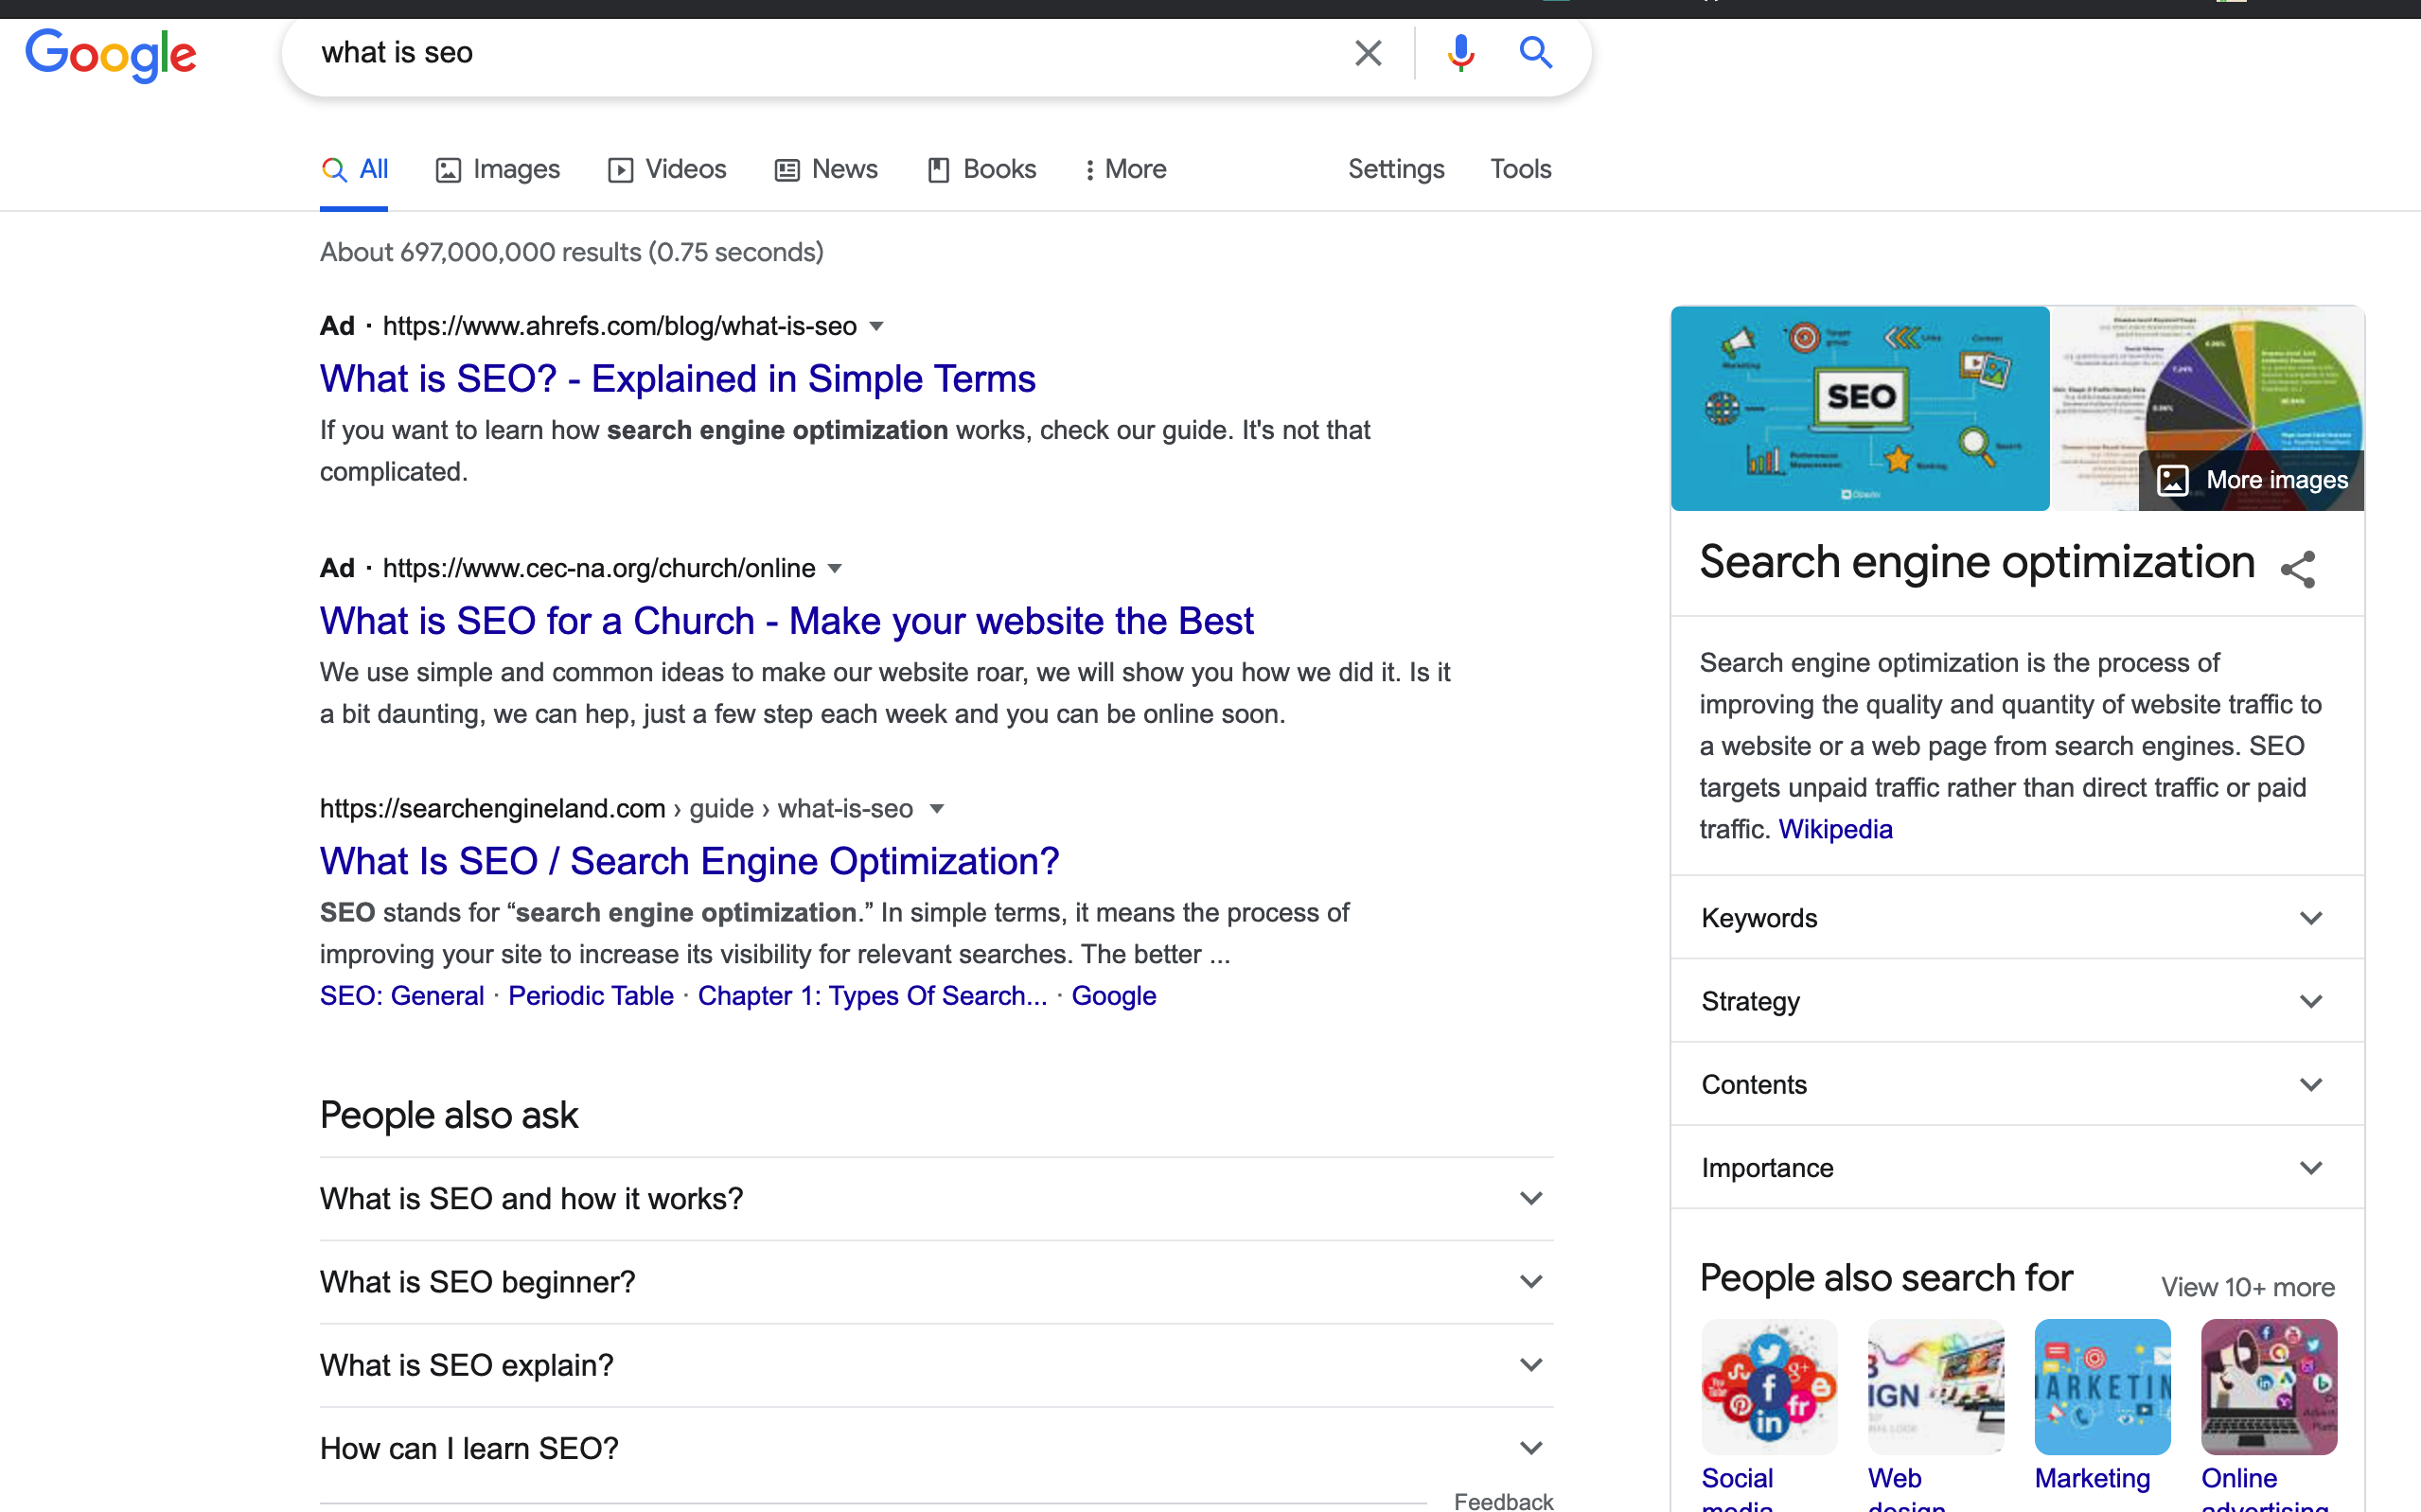The height and width of the screenshot is (1512, 2421).
Task: Expand the Keywords section in knowledge panel
Action: (x=2310, y=918)
